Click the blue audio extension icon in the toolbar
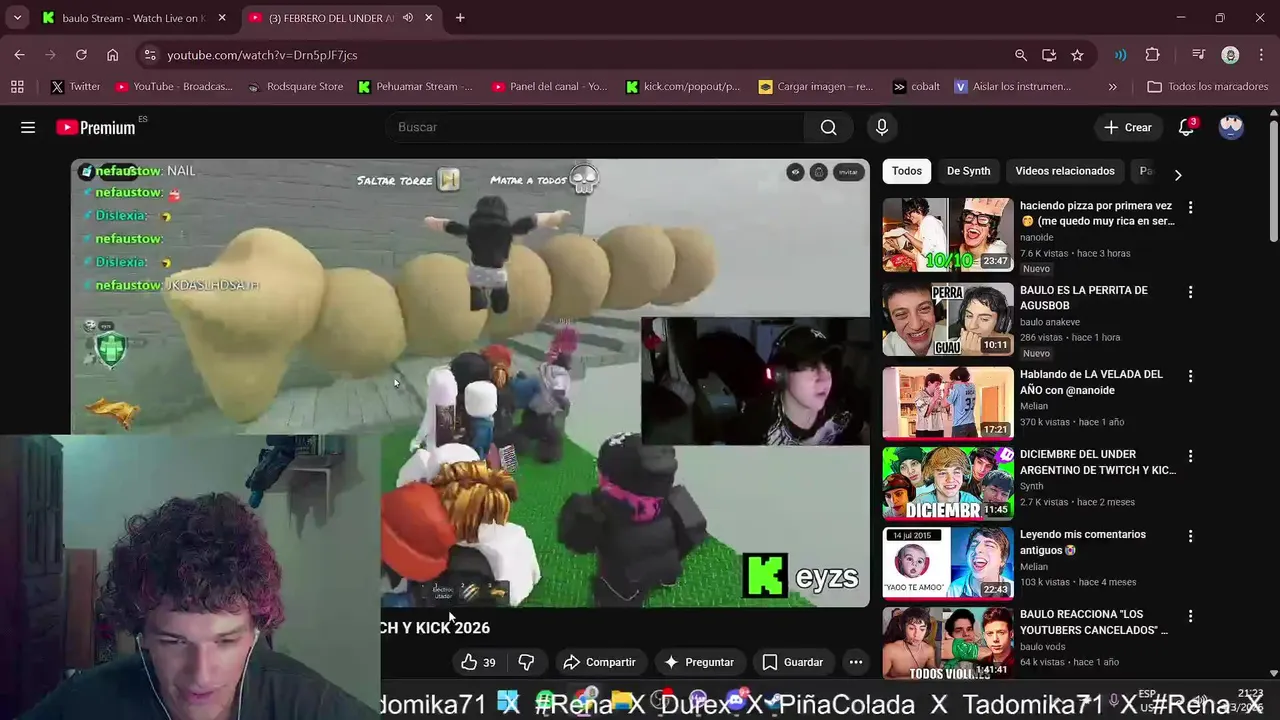 coord(1120,55)
